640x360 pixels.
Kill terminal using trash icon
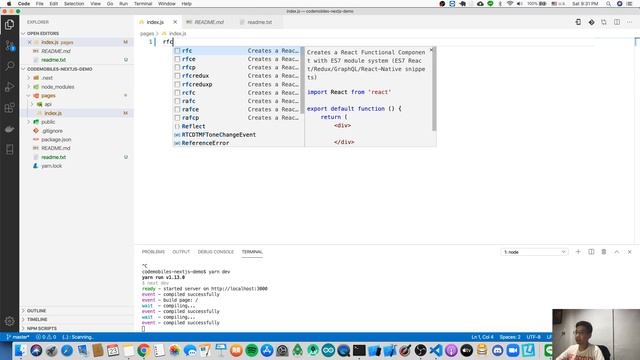click(x=604, y=252)
